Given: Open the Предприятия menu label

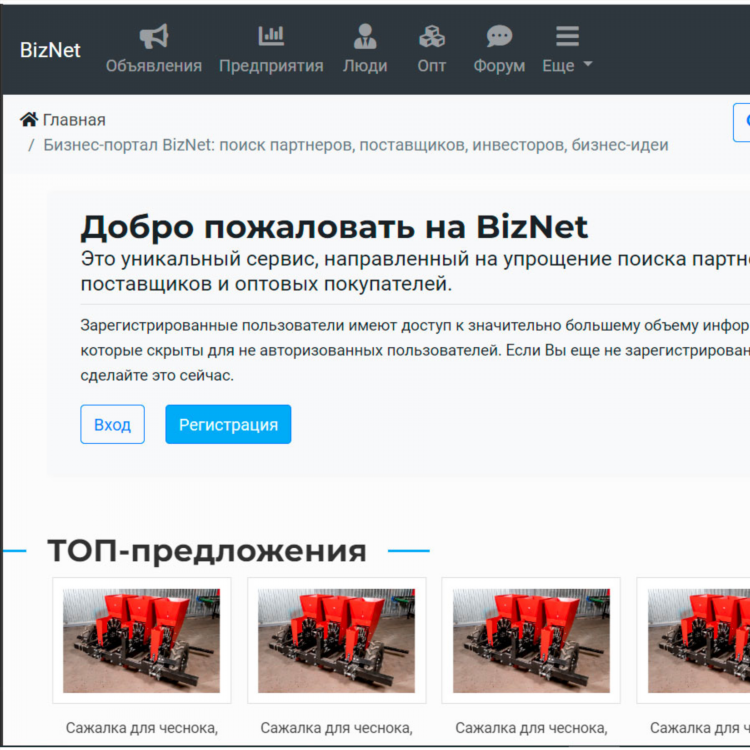Looking at the screenshot, I should [x=271, y=66].
